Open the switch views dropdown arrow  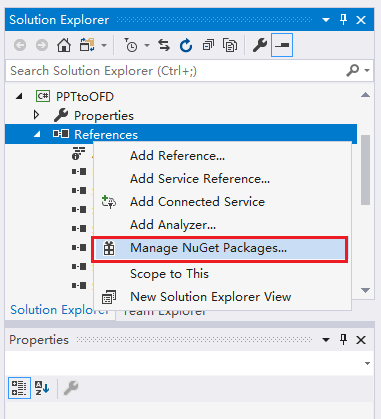coord(104,45)
